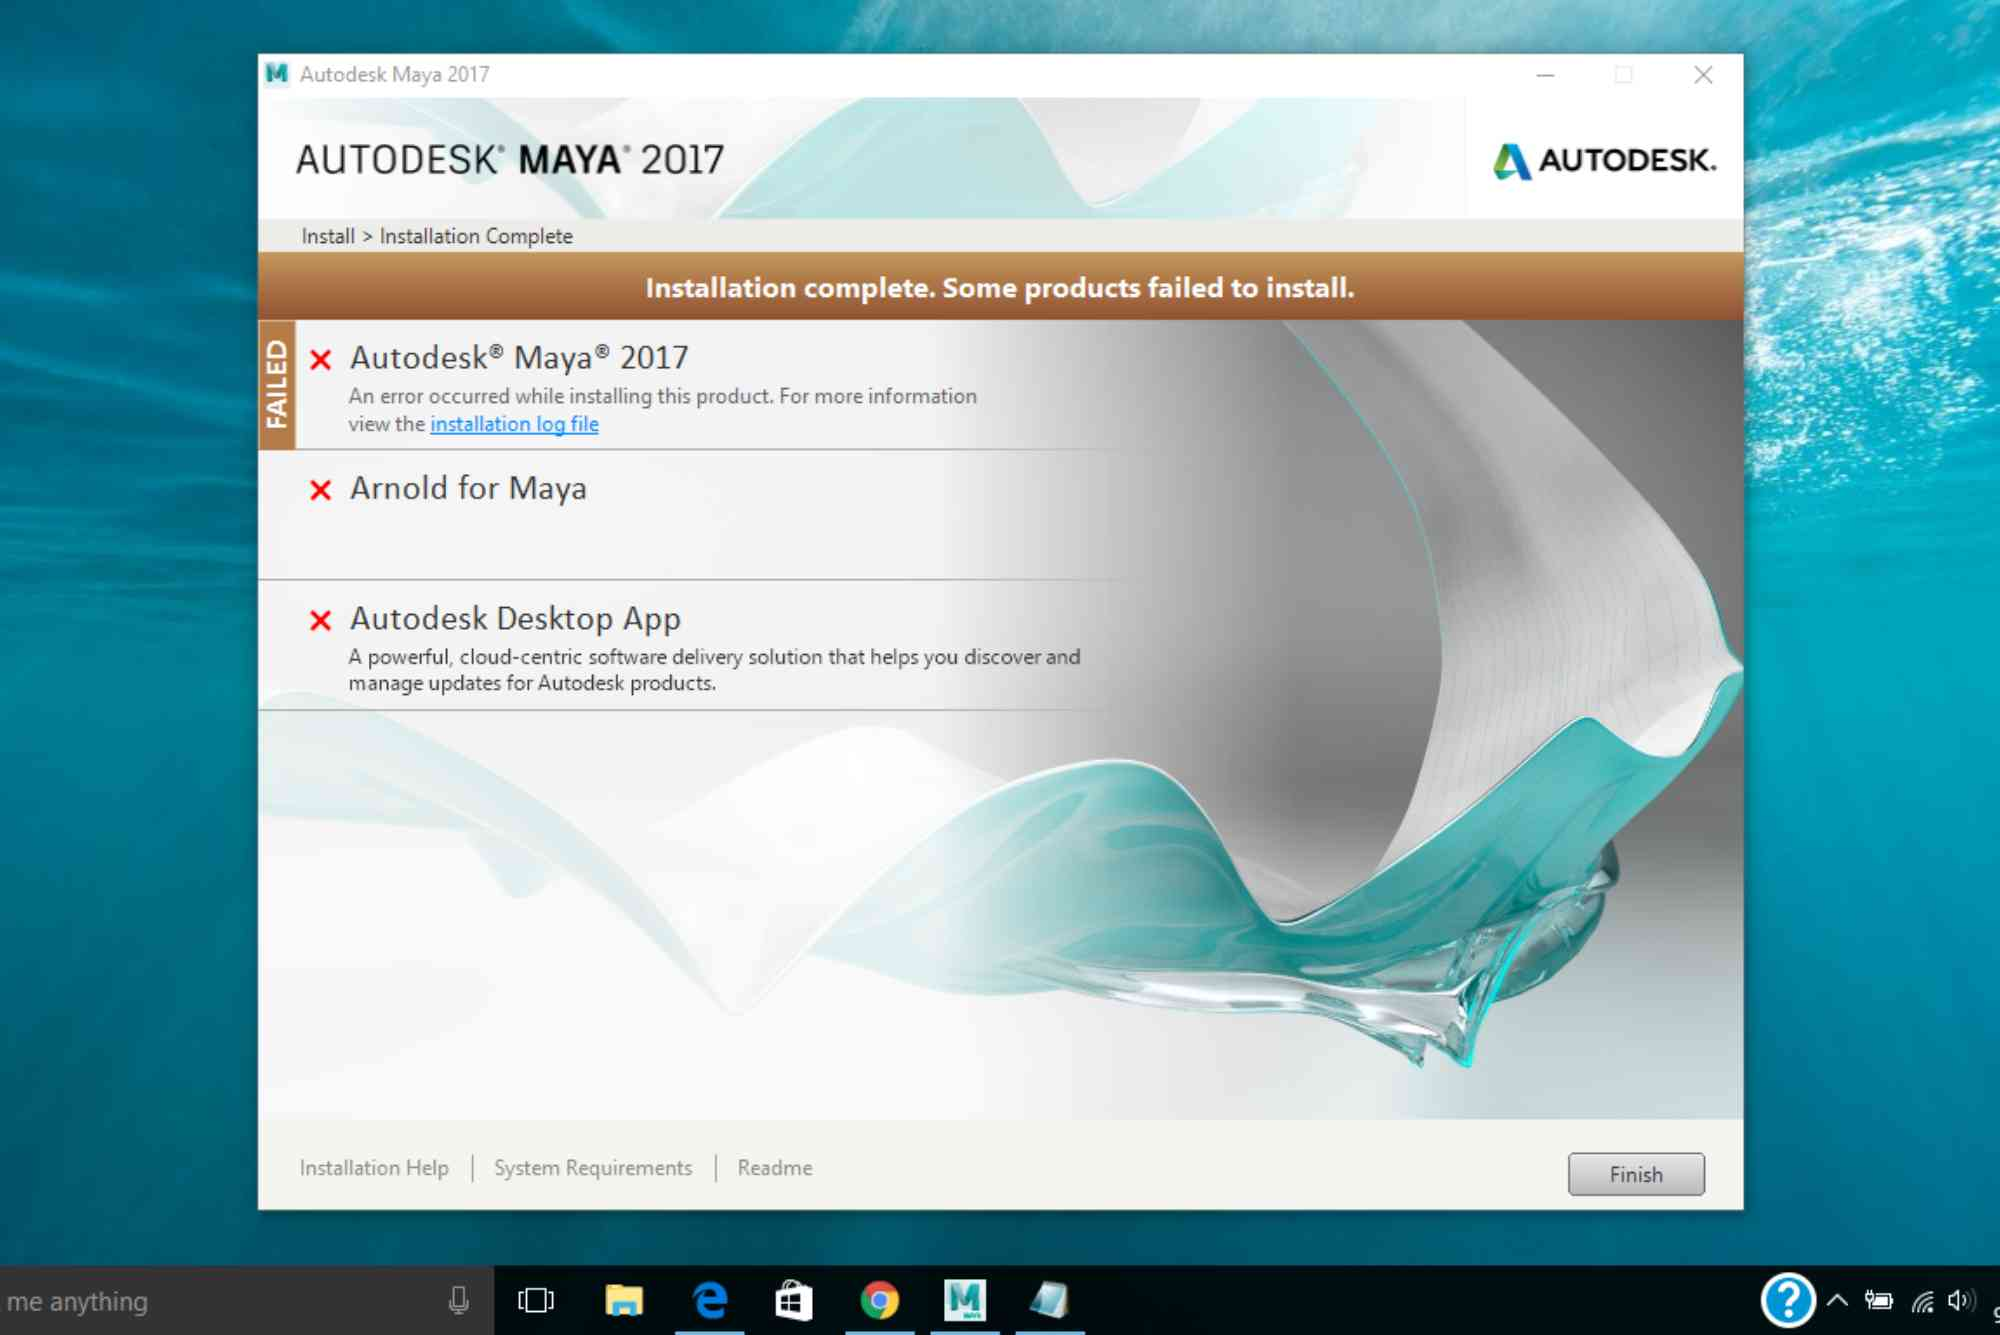Open the installation log file link
The image size is (2000, 1335).
click(x=514, y=424)
